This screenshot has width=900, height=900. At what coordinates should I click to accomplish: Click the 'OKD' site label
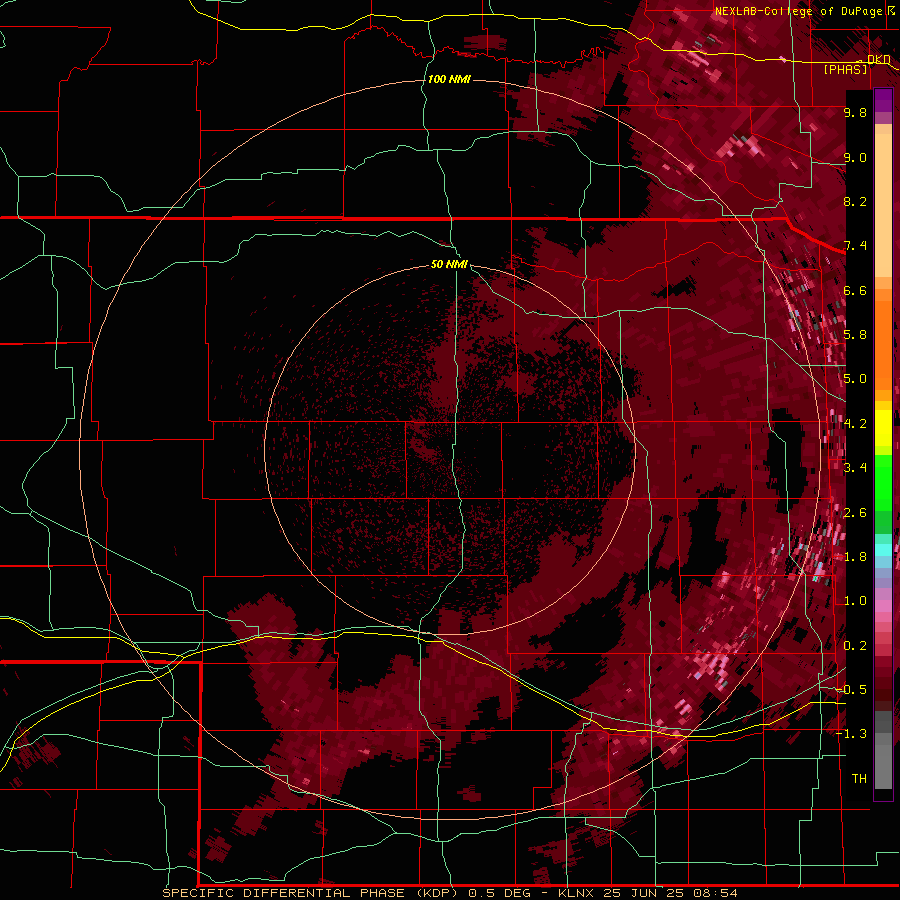coord(879,59)
